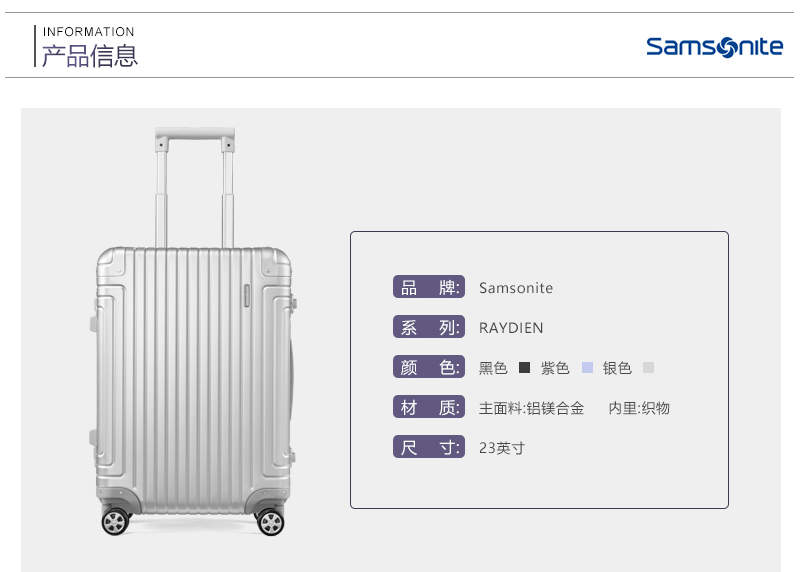The width and height of the screenshot is (802, 572).
Task: Select the silver color swatch
Action: click(x=649, y=367)
